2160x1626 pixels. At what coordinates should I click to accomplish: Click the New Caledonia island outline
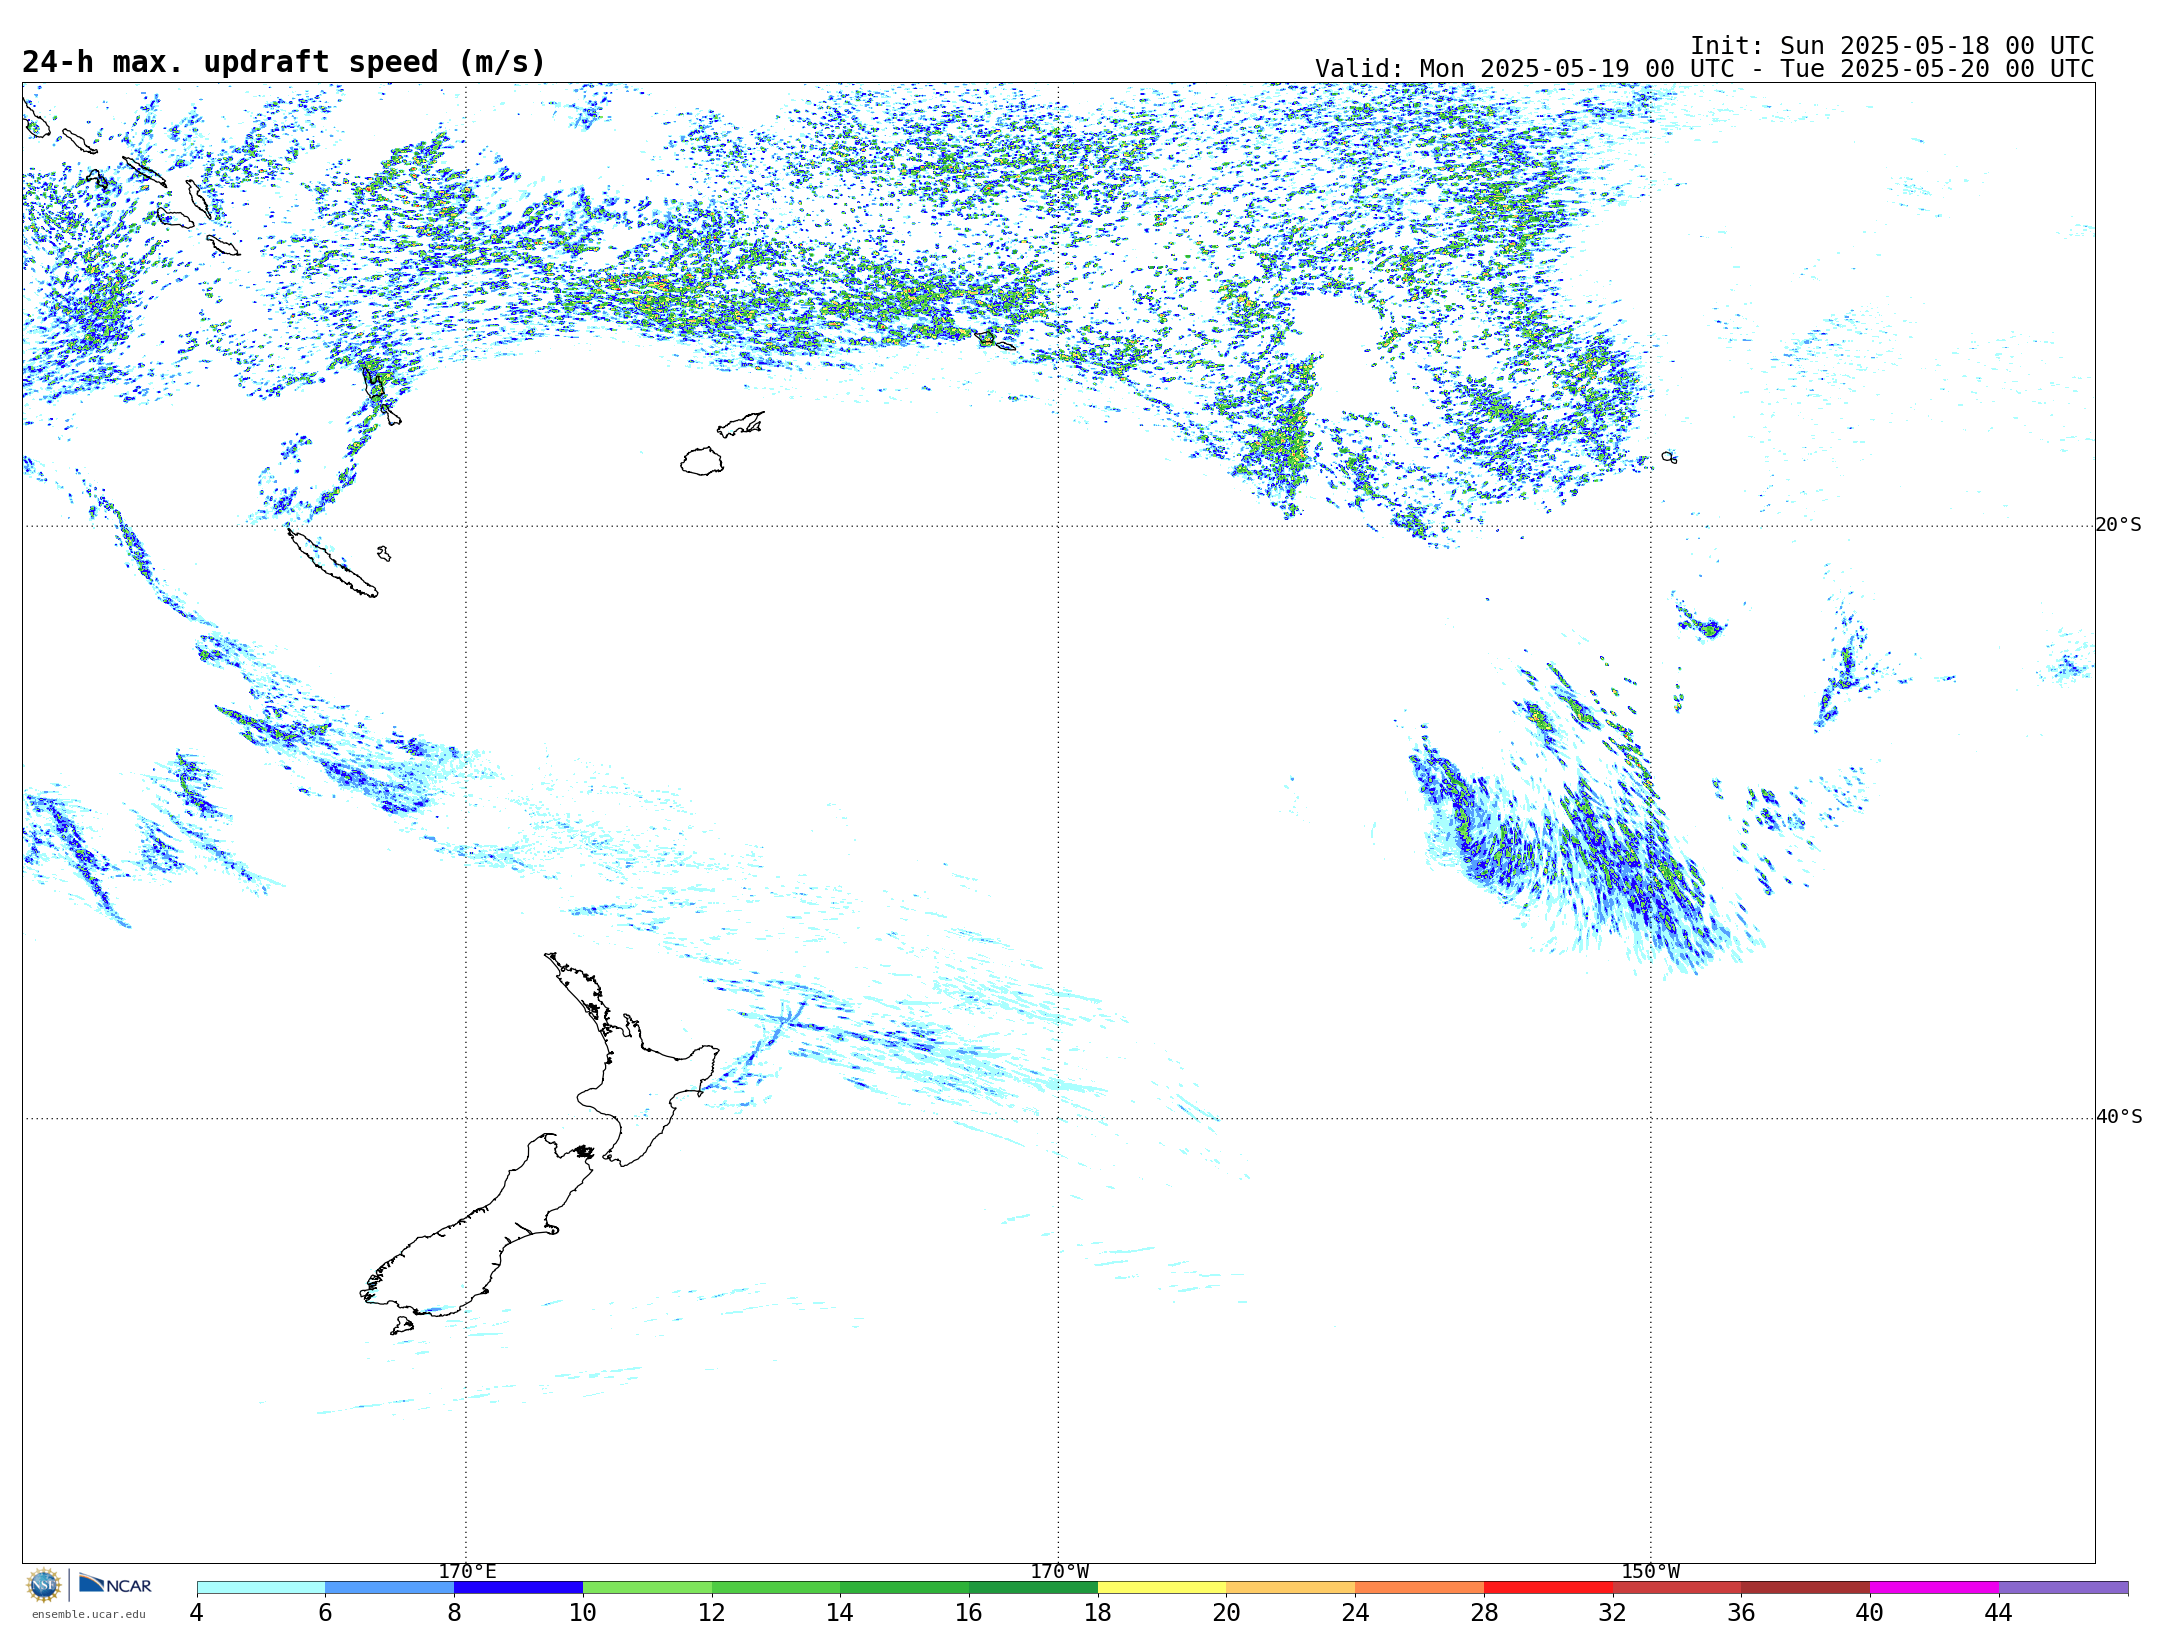click(x=332, y=564)
